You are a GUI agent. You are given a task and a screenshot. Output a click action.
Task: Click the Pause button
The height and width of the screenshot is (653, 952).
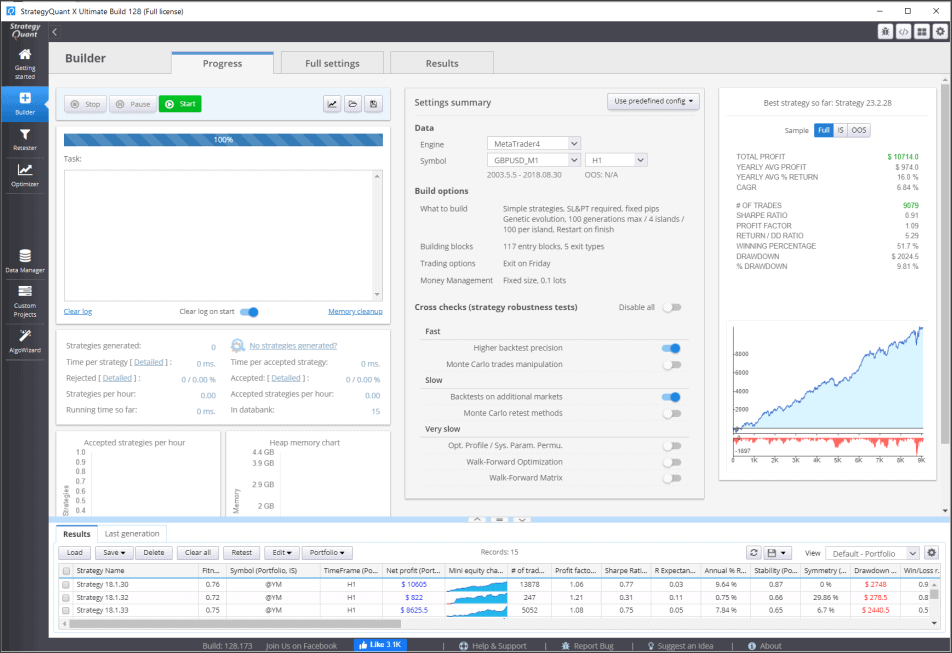coord(133,104)
